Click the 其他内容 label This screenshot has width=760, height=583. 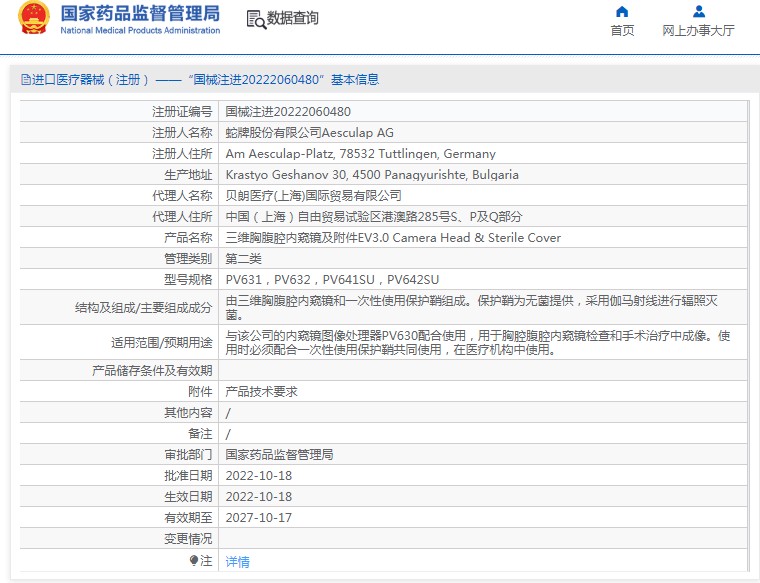188,412
